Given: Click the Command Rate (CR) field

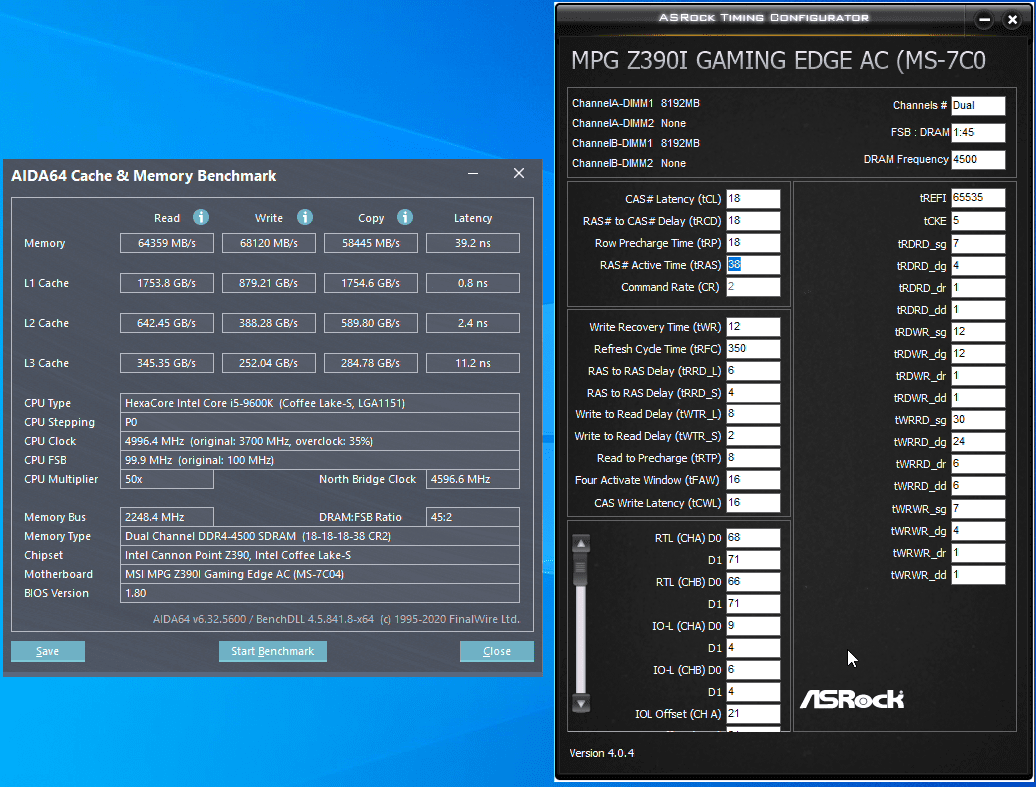Looking at the screenshot, I should point(753,287).
